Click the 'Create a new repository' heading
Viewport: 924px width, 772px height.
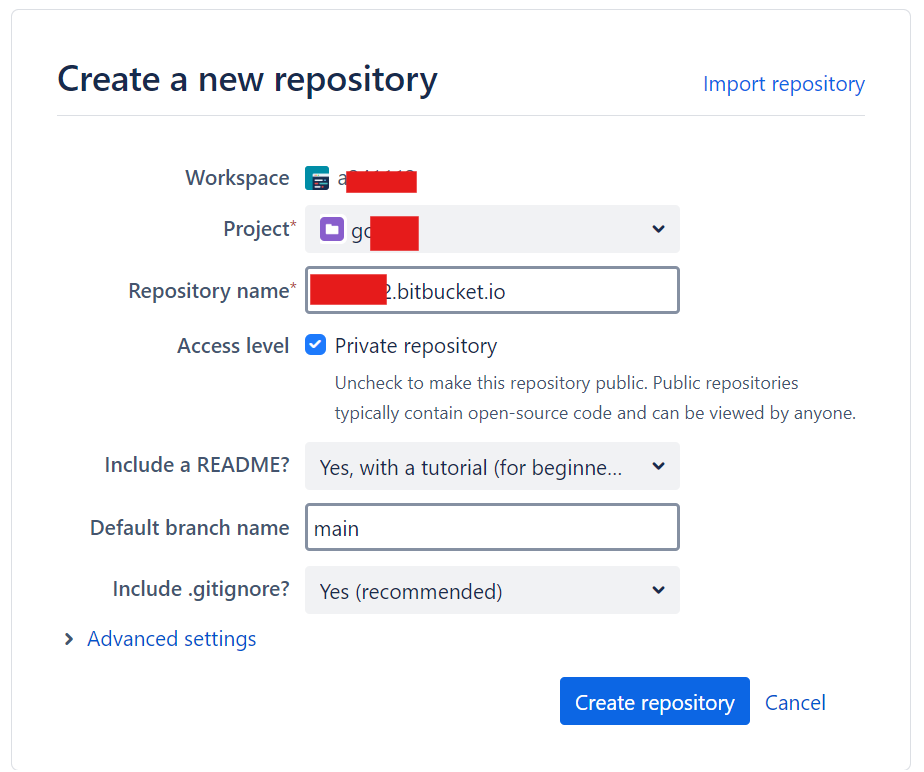coord(248,79)
